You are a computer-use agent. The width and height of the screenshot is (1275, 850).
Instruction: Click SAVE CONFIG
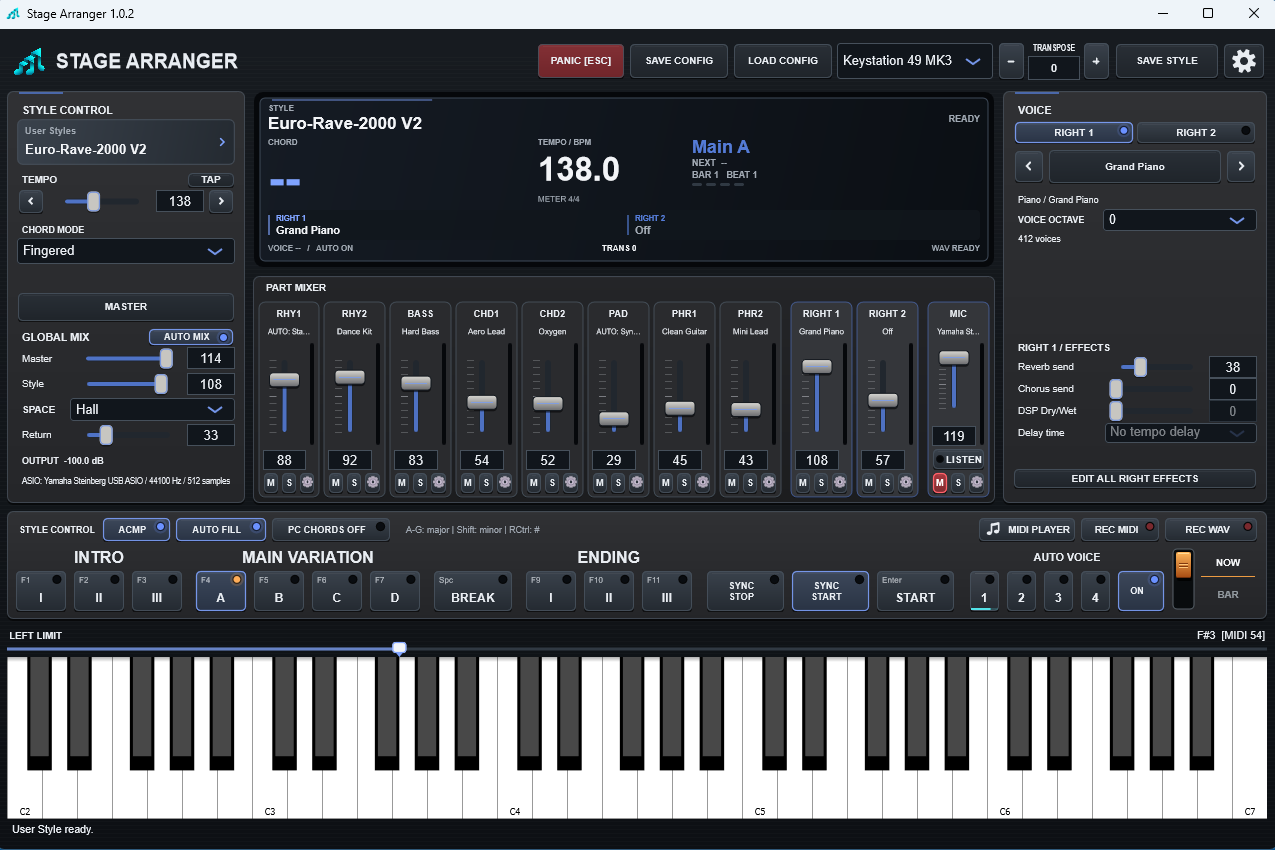click(x=679, y=61)
